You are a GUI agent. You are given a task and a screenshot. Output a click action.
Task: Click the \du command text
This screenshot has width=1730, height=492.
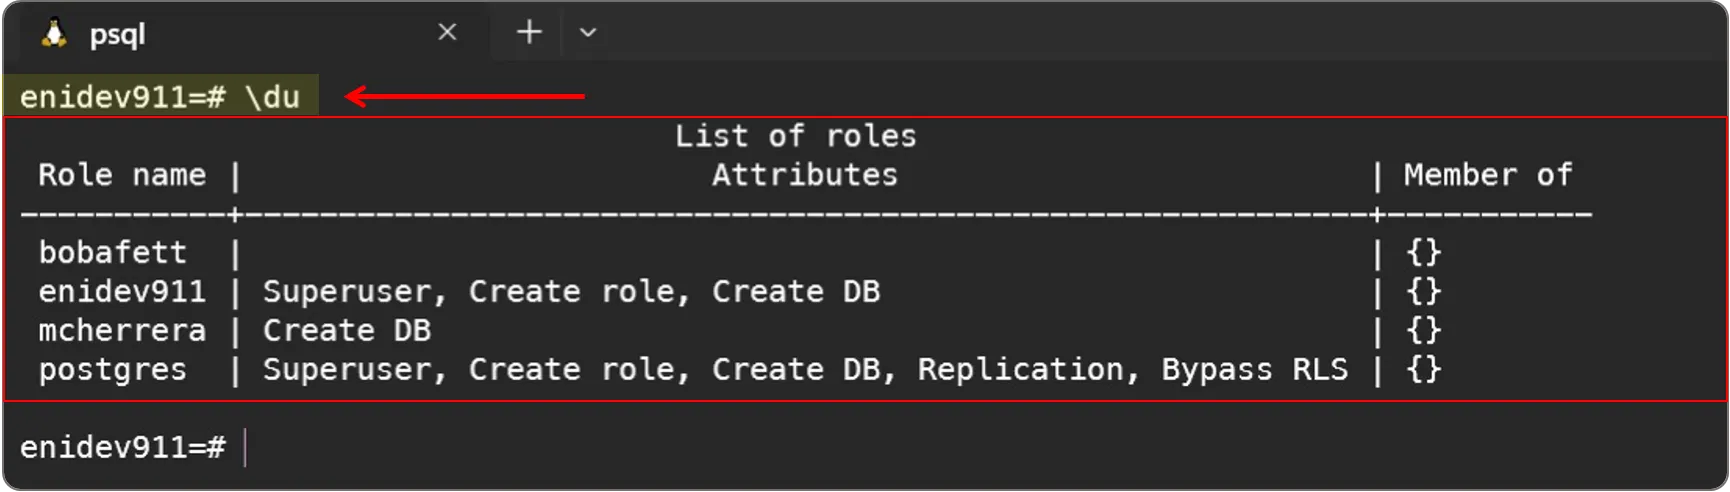coord(272,97)
